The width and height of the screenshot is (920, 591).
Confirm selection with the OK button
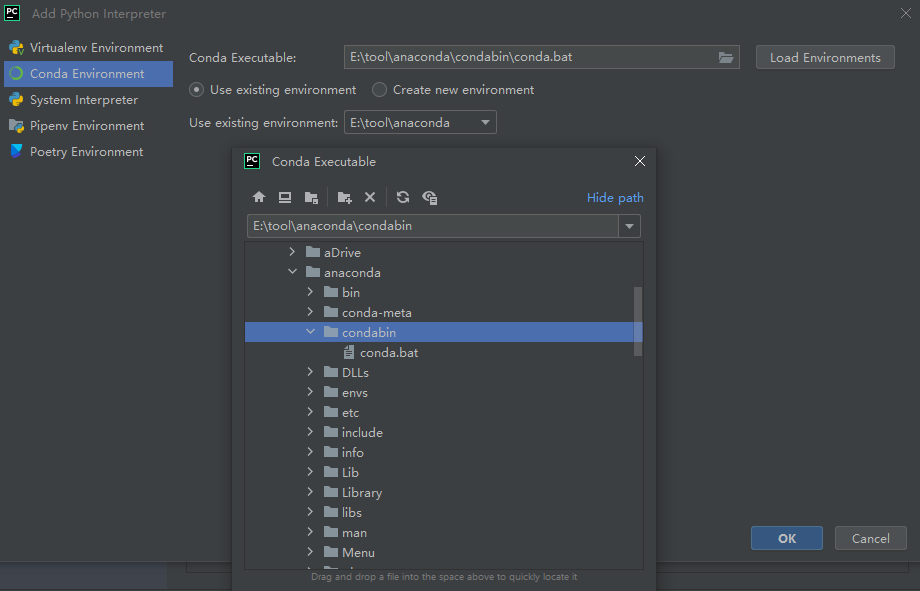786,538
